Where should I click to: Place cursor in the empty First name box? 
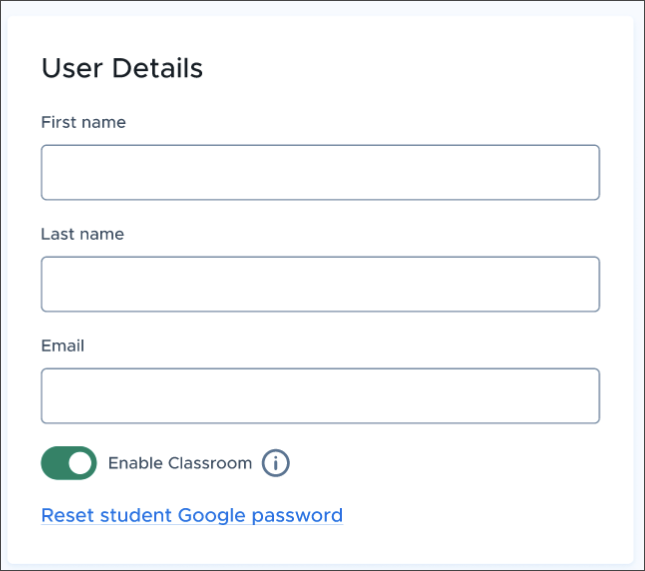(x=320, y=172)
